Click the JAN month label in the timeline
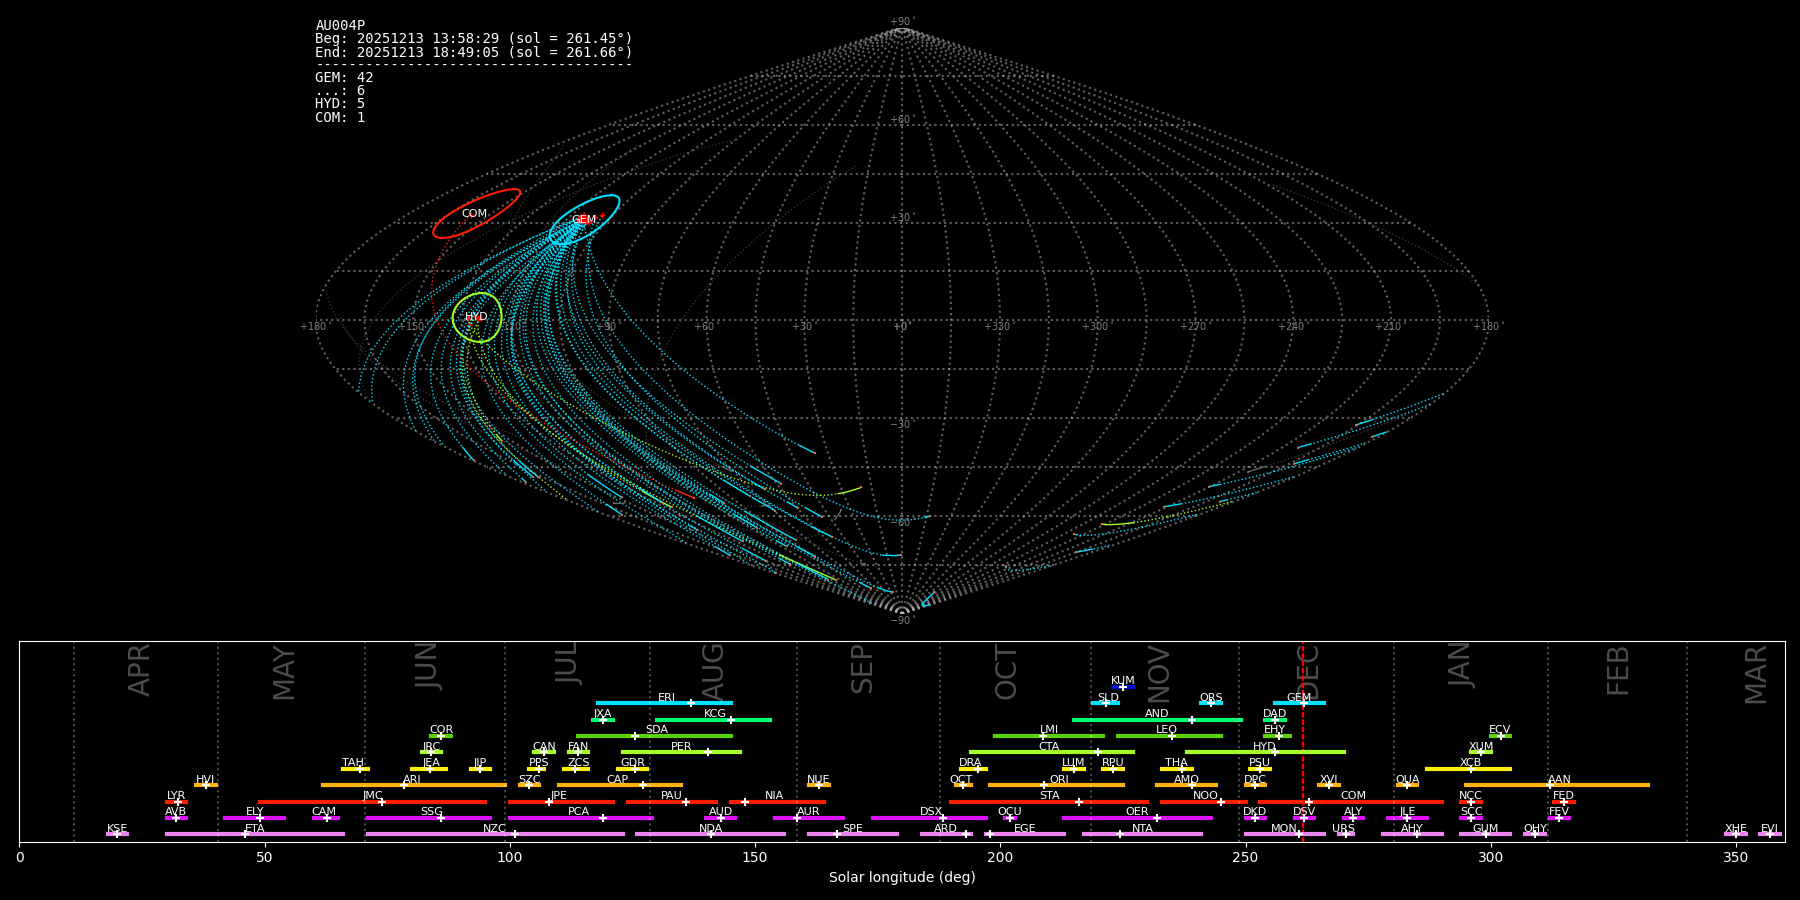This screenshot has height=900, width=1800. pos(1460,665)
